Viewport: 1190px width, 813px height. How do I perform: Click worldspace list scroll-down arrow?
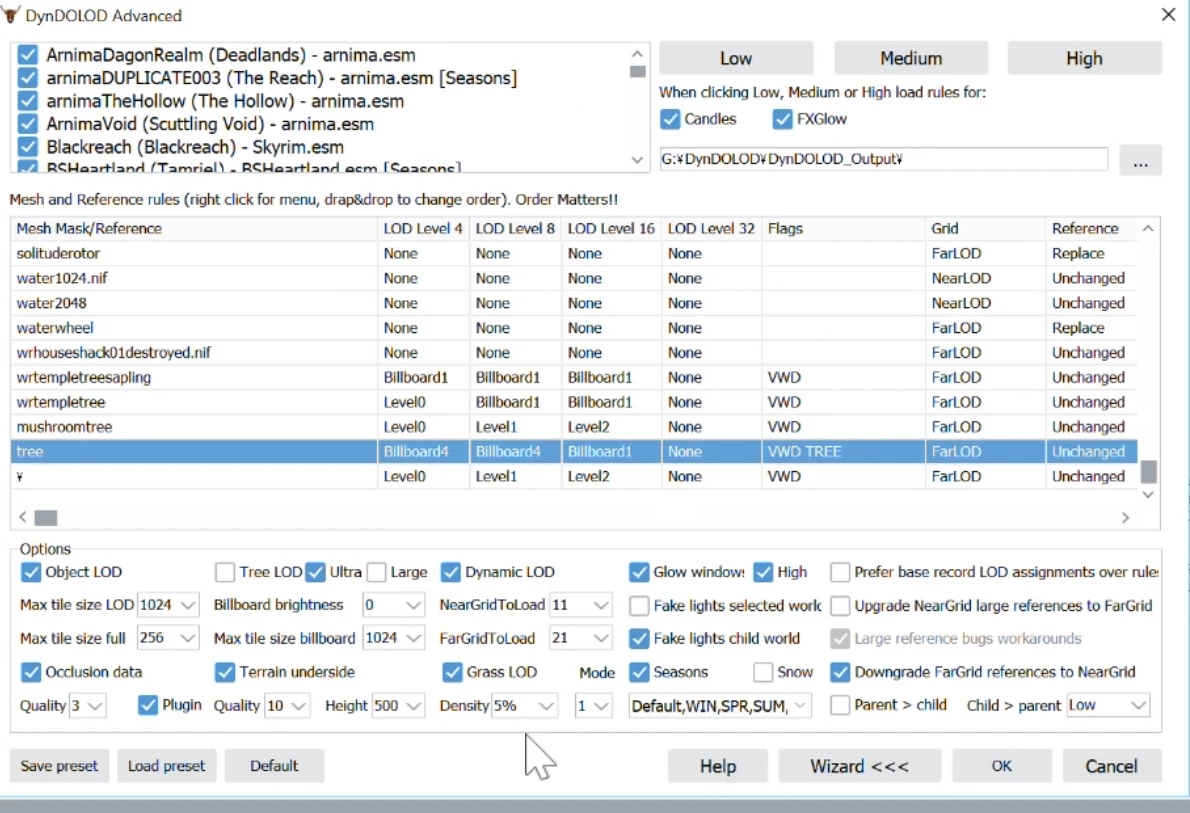pos(638,160)
